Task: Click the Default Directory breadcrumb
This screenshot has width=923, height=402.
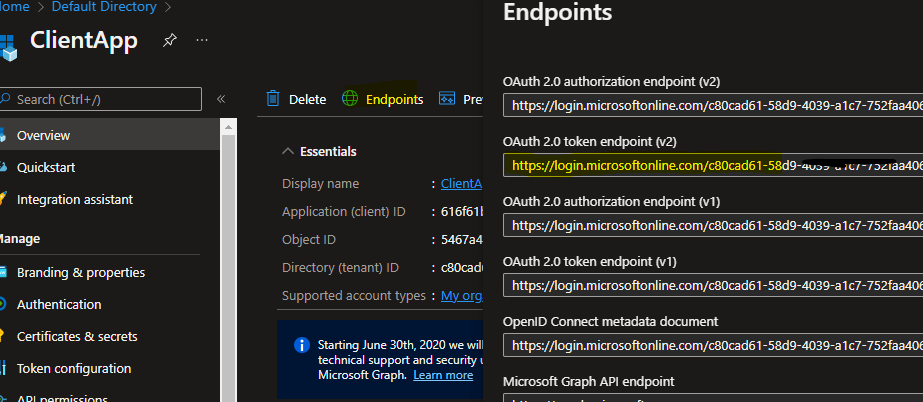Action: pos(102,7)
